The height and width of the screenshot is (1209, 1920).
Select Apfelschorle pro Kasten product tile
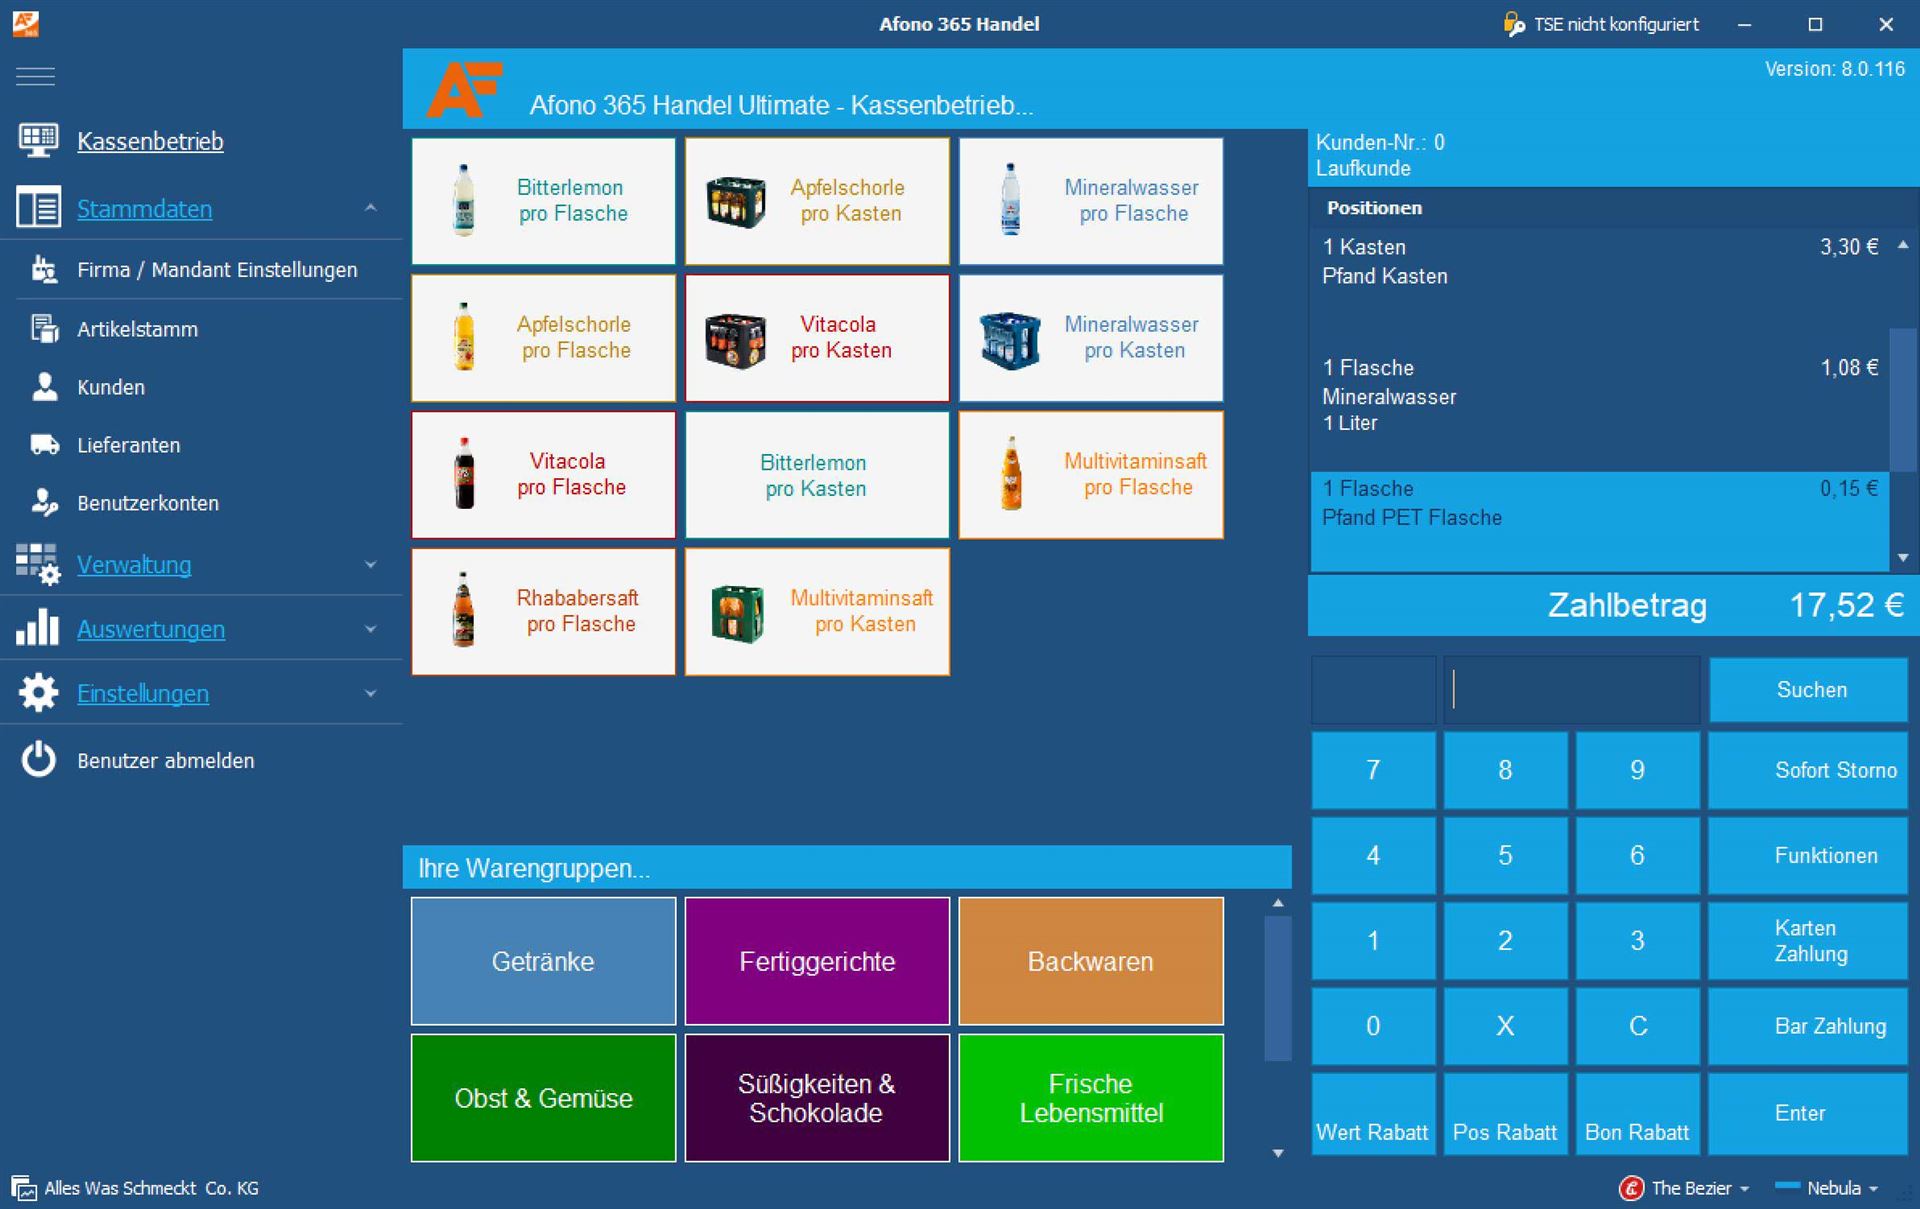coord(817,201)
